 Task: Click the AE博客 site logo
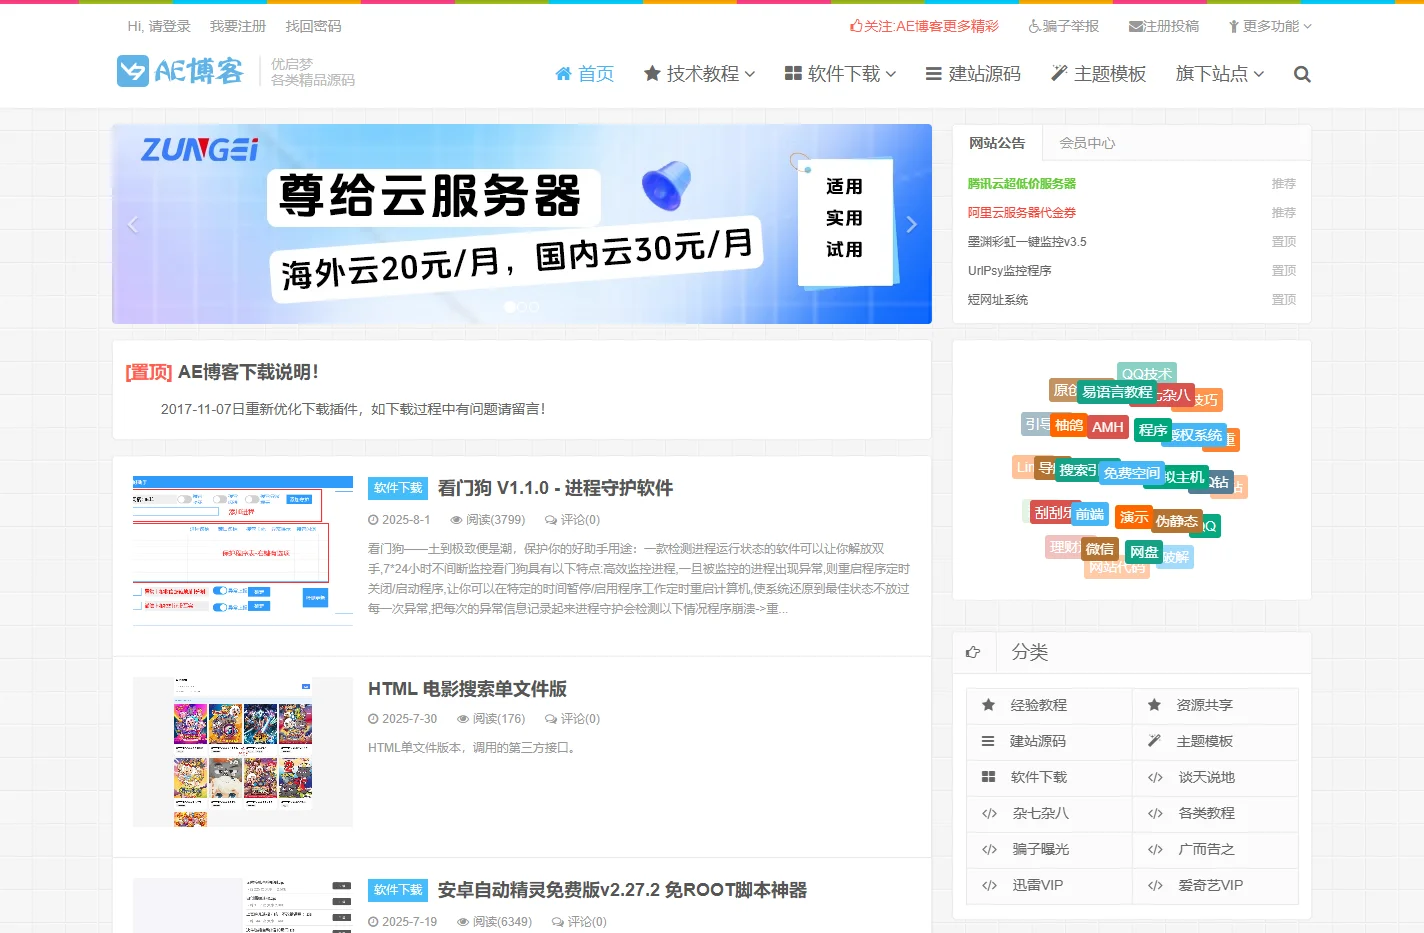181,71
